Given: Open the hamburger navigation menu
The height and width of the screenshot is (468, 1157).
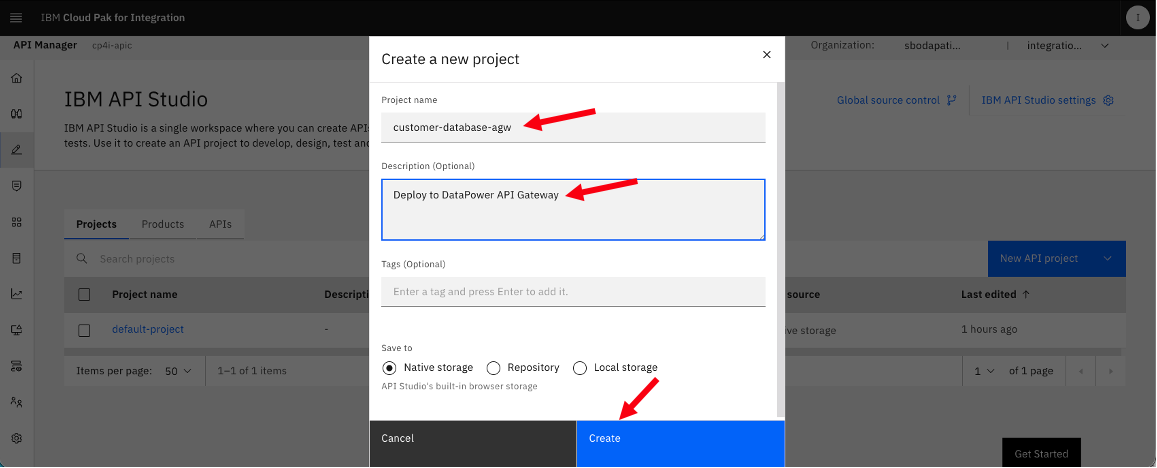Looking at the screenshot, I should (x=16, y=18).
